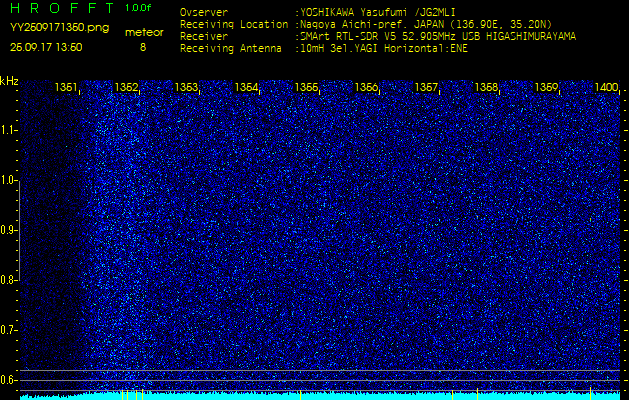Click the 1352 time axis label
Viewport: 629px width, 400px height.
coord(127,88)
